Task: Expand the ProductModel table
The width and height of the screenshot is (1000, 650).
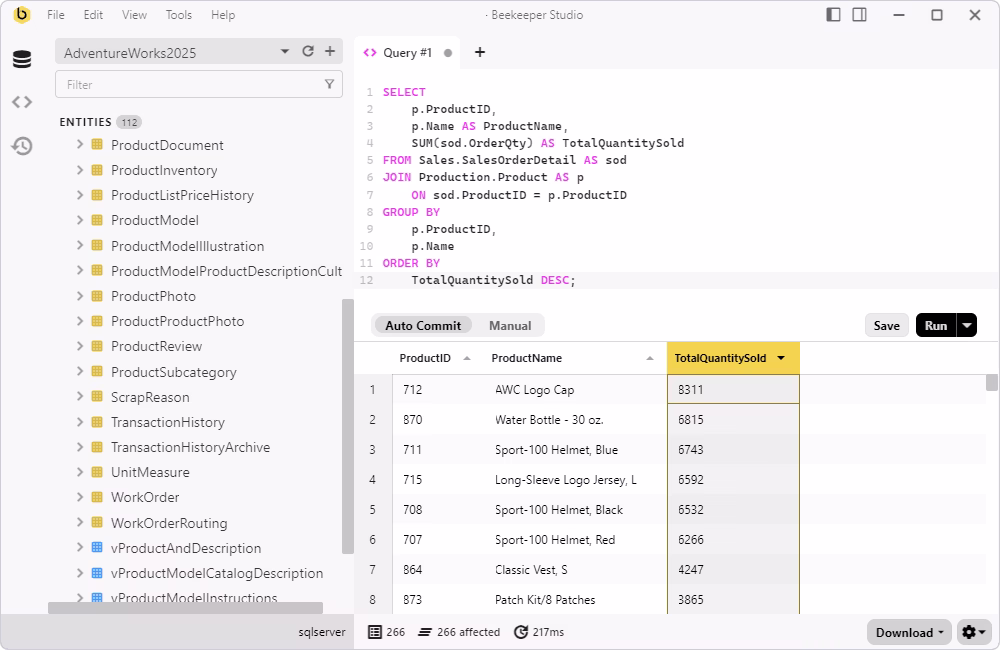Action: click(x=80, y=220)
